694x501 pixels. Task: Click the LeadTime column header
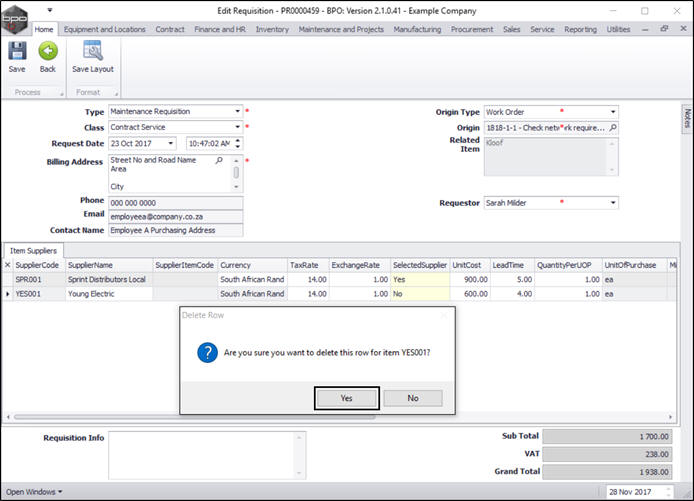(x=512, y=265)
